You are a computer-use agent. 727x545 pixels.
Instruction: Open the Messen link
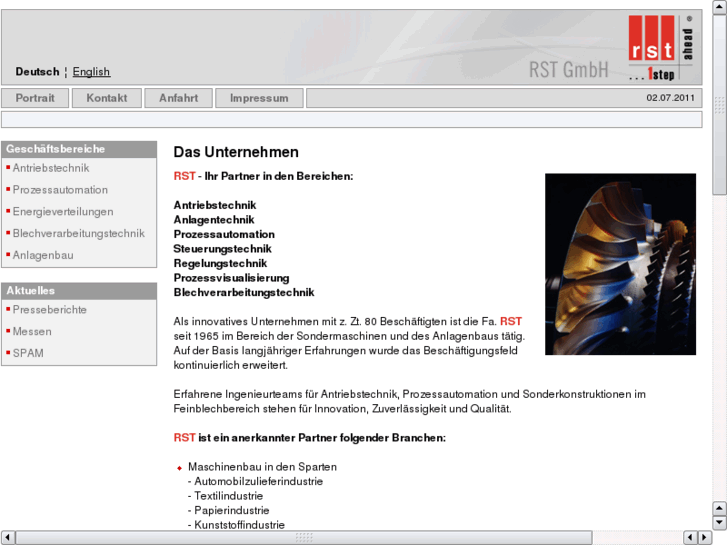pyautogui.click(x=32, y=331)
